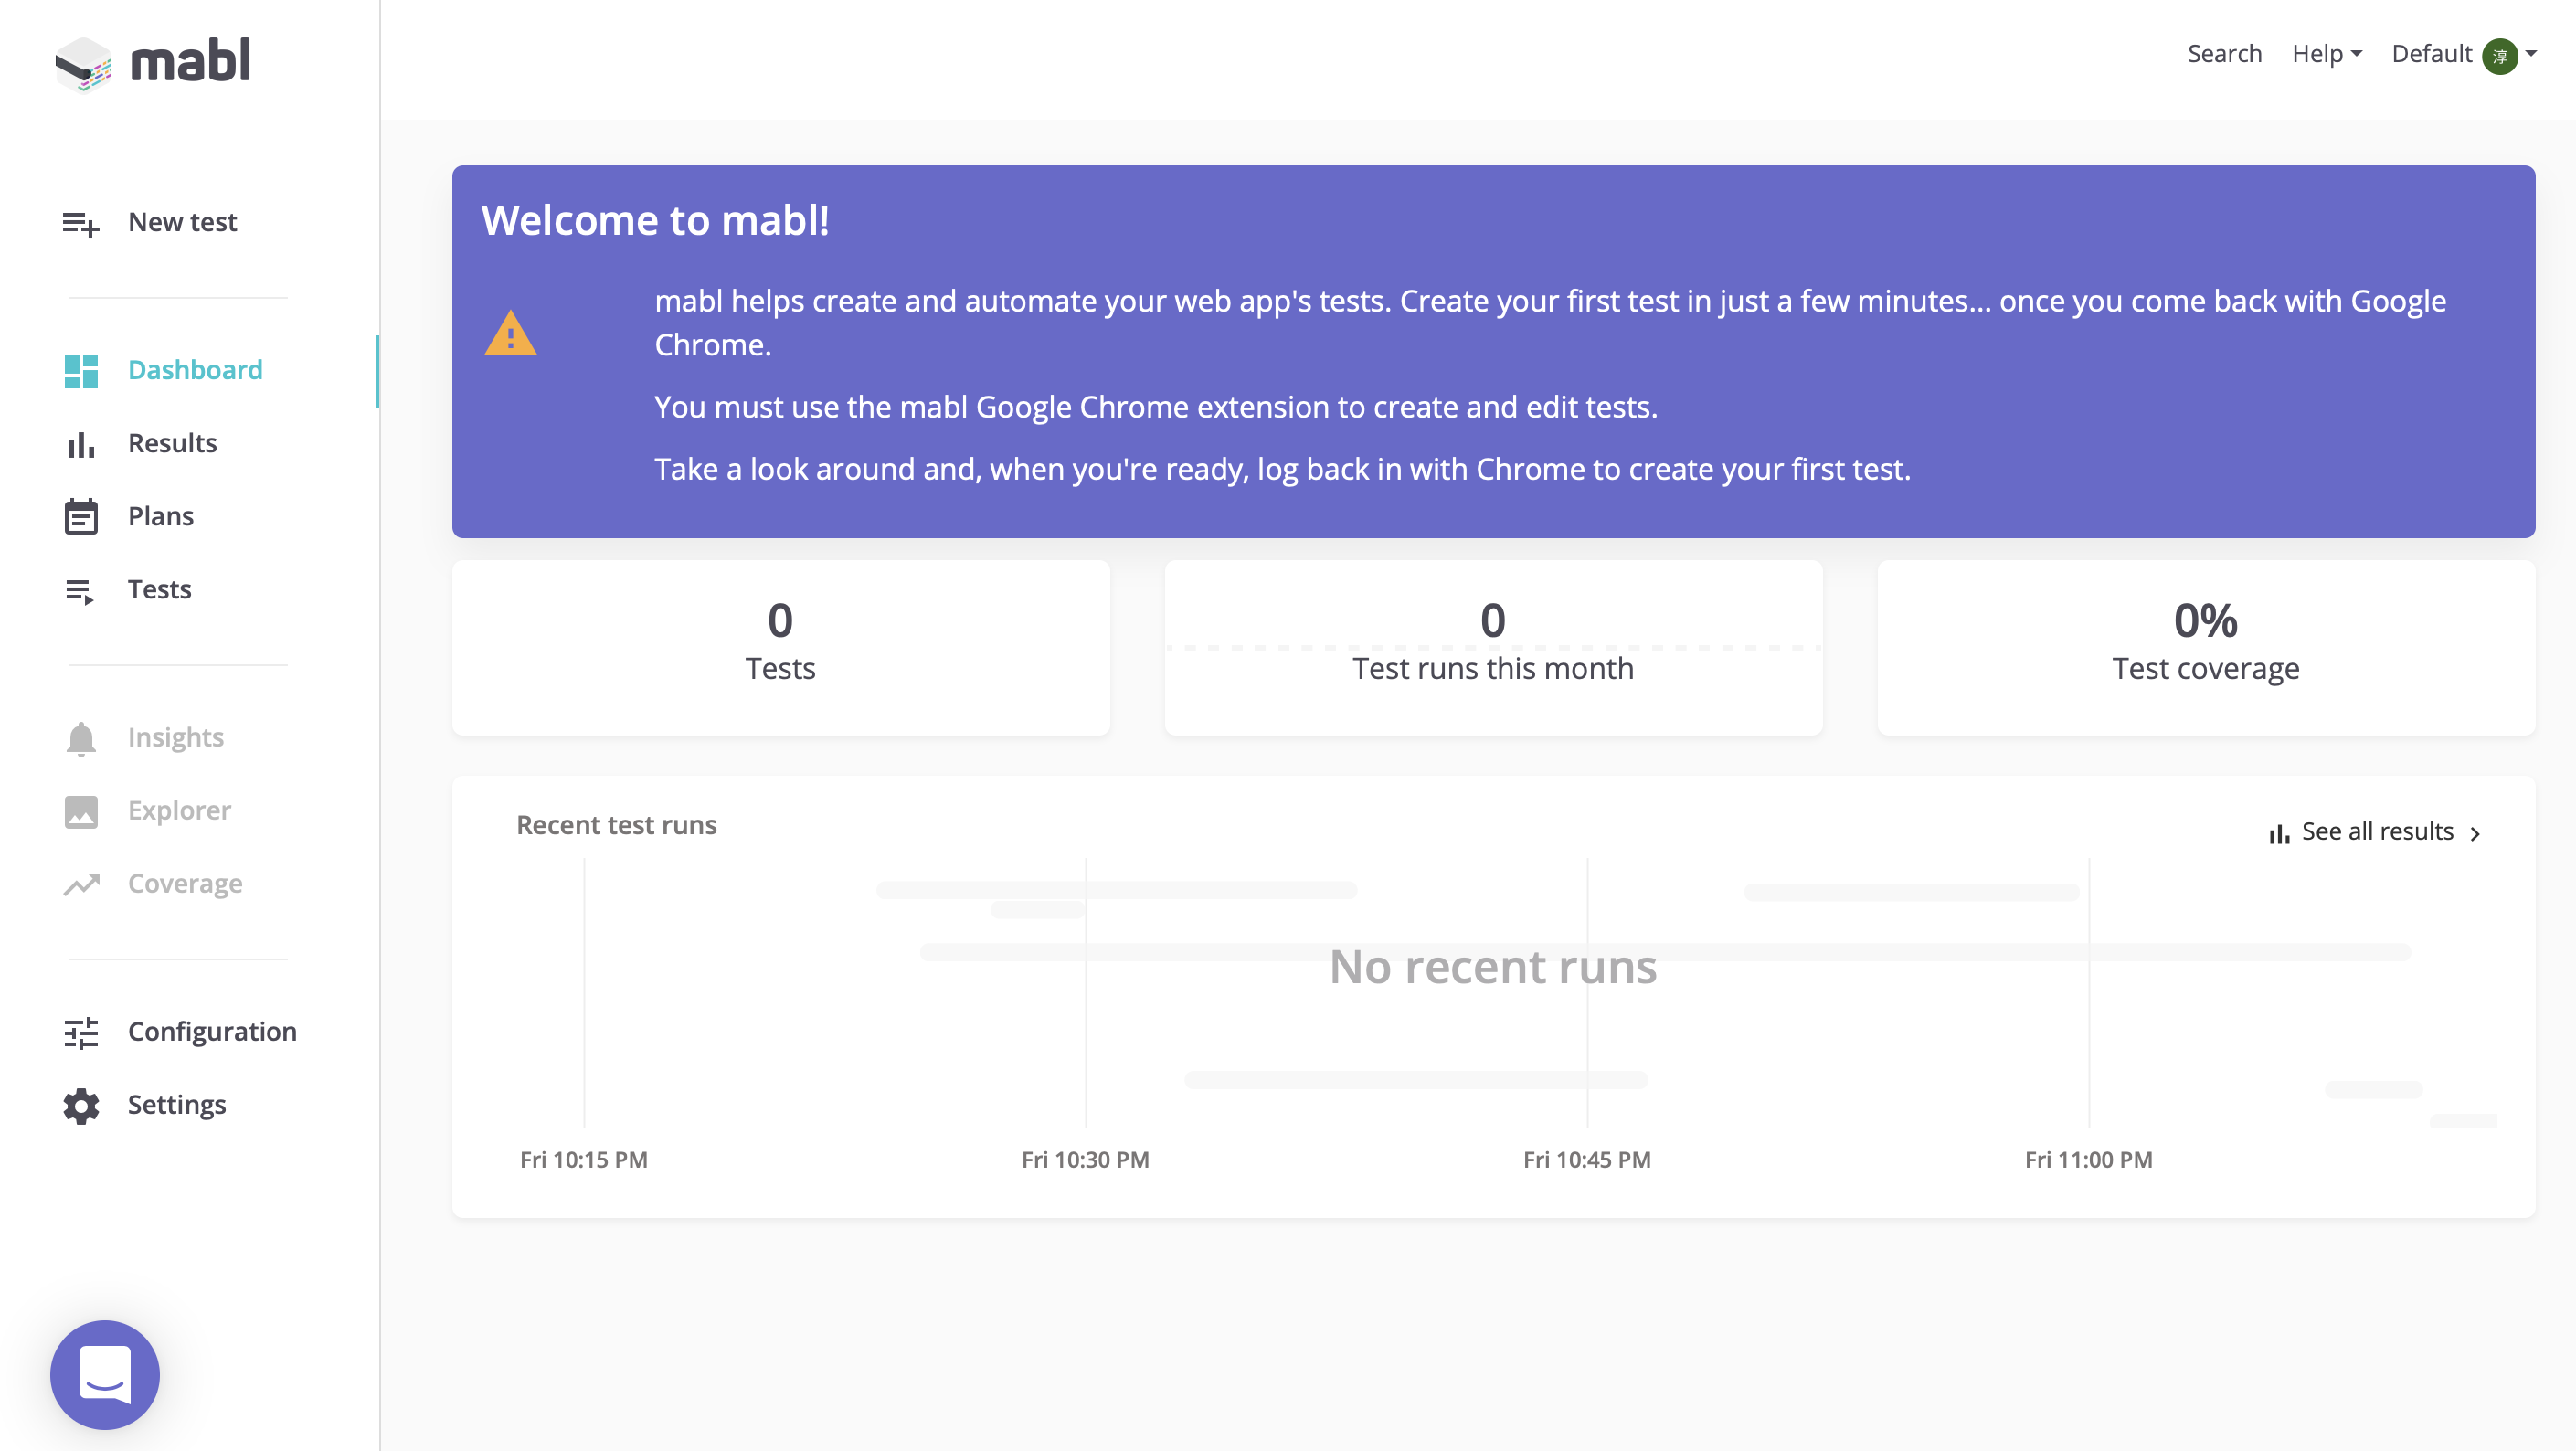Image resolution: width=2576 pixels, height=1451 pixels.
Task: Click the Default workspace label
Action: [x=2431, y=54]
